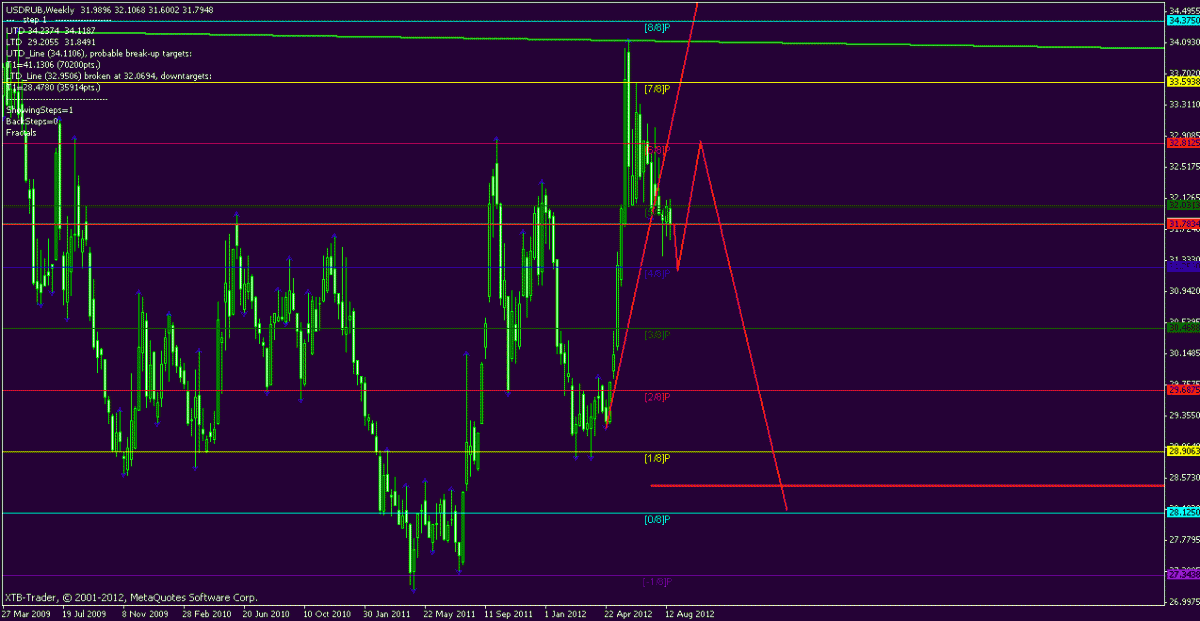The width and height of the screenshot is (1200, 621).
Task: Click the 34.3750 cyan price tag
Action: [1182, 20]
